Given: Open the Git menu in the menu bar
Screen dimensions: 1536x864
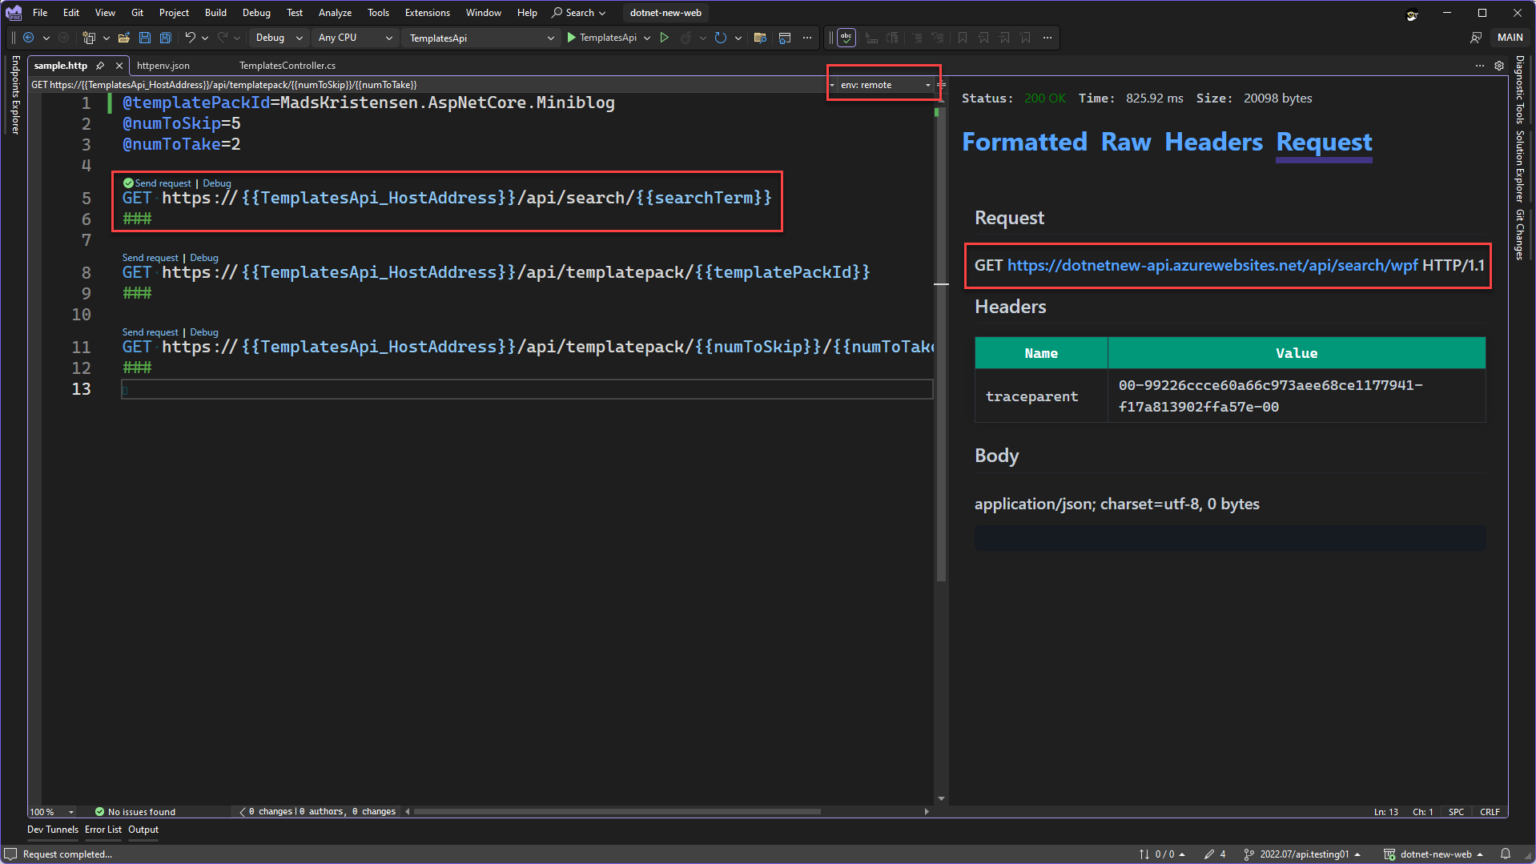Looking at the screenshot, I should pyautogui.click(x=137, y=12).
